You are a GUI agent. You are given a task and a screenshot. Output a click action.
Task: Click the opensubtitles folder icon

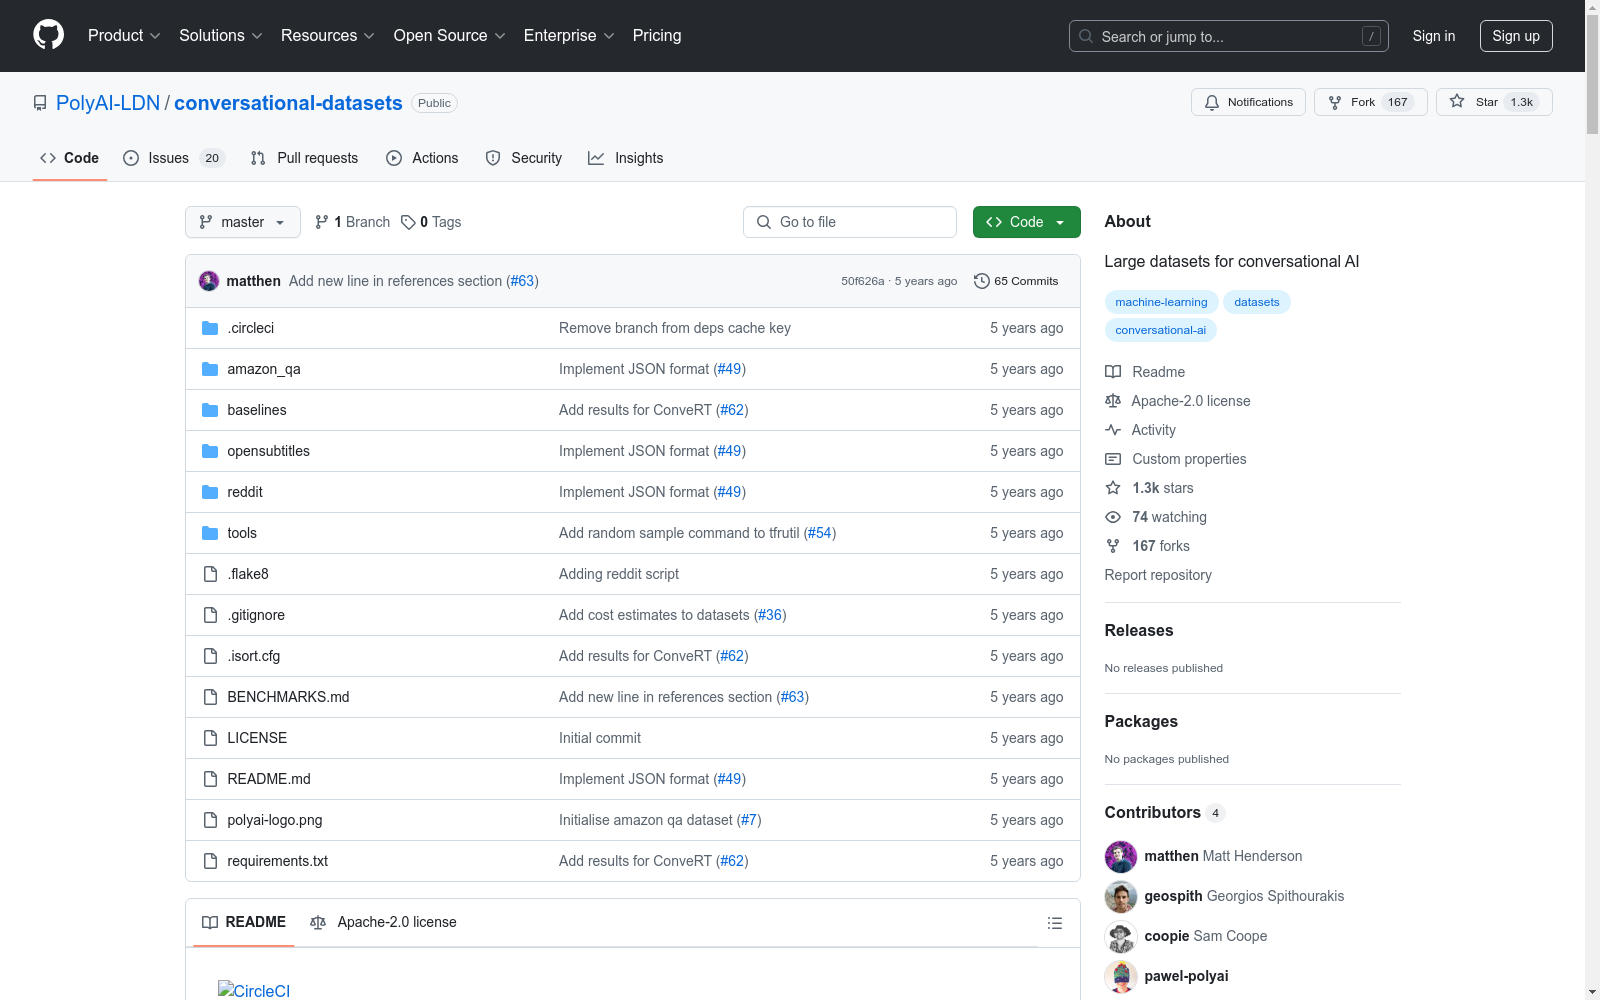click(x=210, y=451)
